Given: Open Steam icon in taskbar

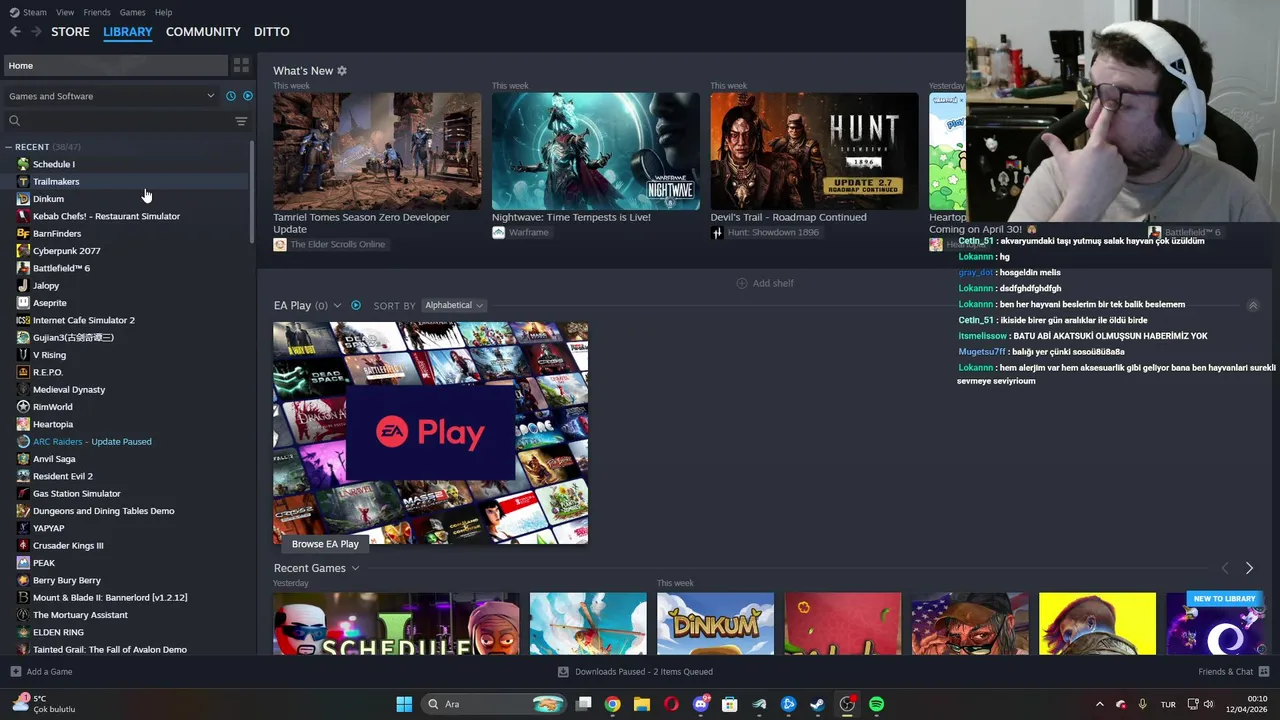Looking at the screenshot, I should (818, 704).
